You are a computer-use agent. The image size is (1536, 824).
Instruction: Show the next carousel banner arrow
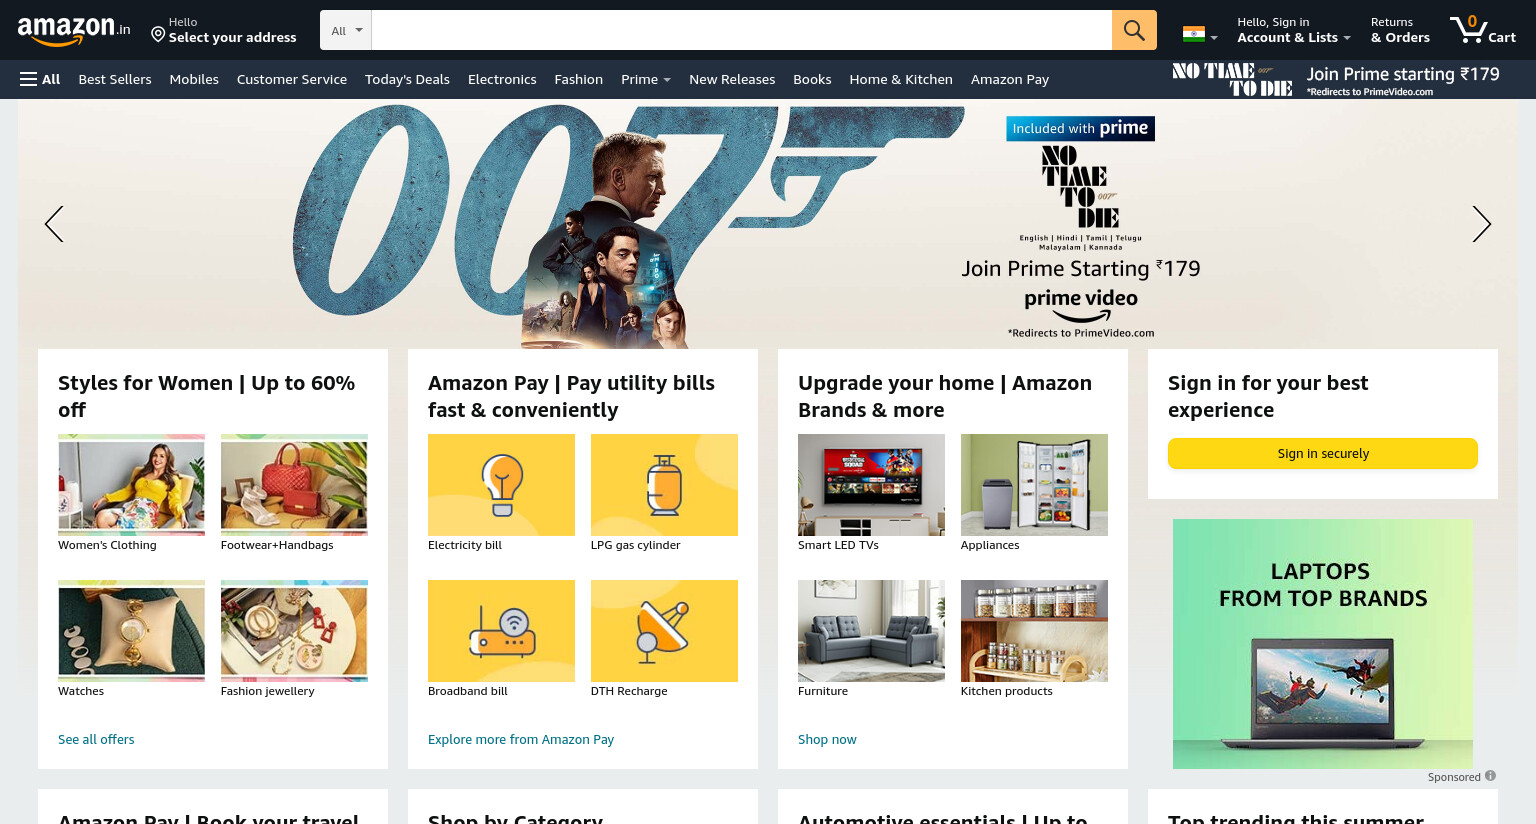pos(1481,224)
